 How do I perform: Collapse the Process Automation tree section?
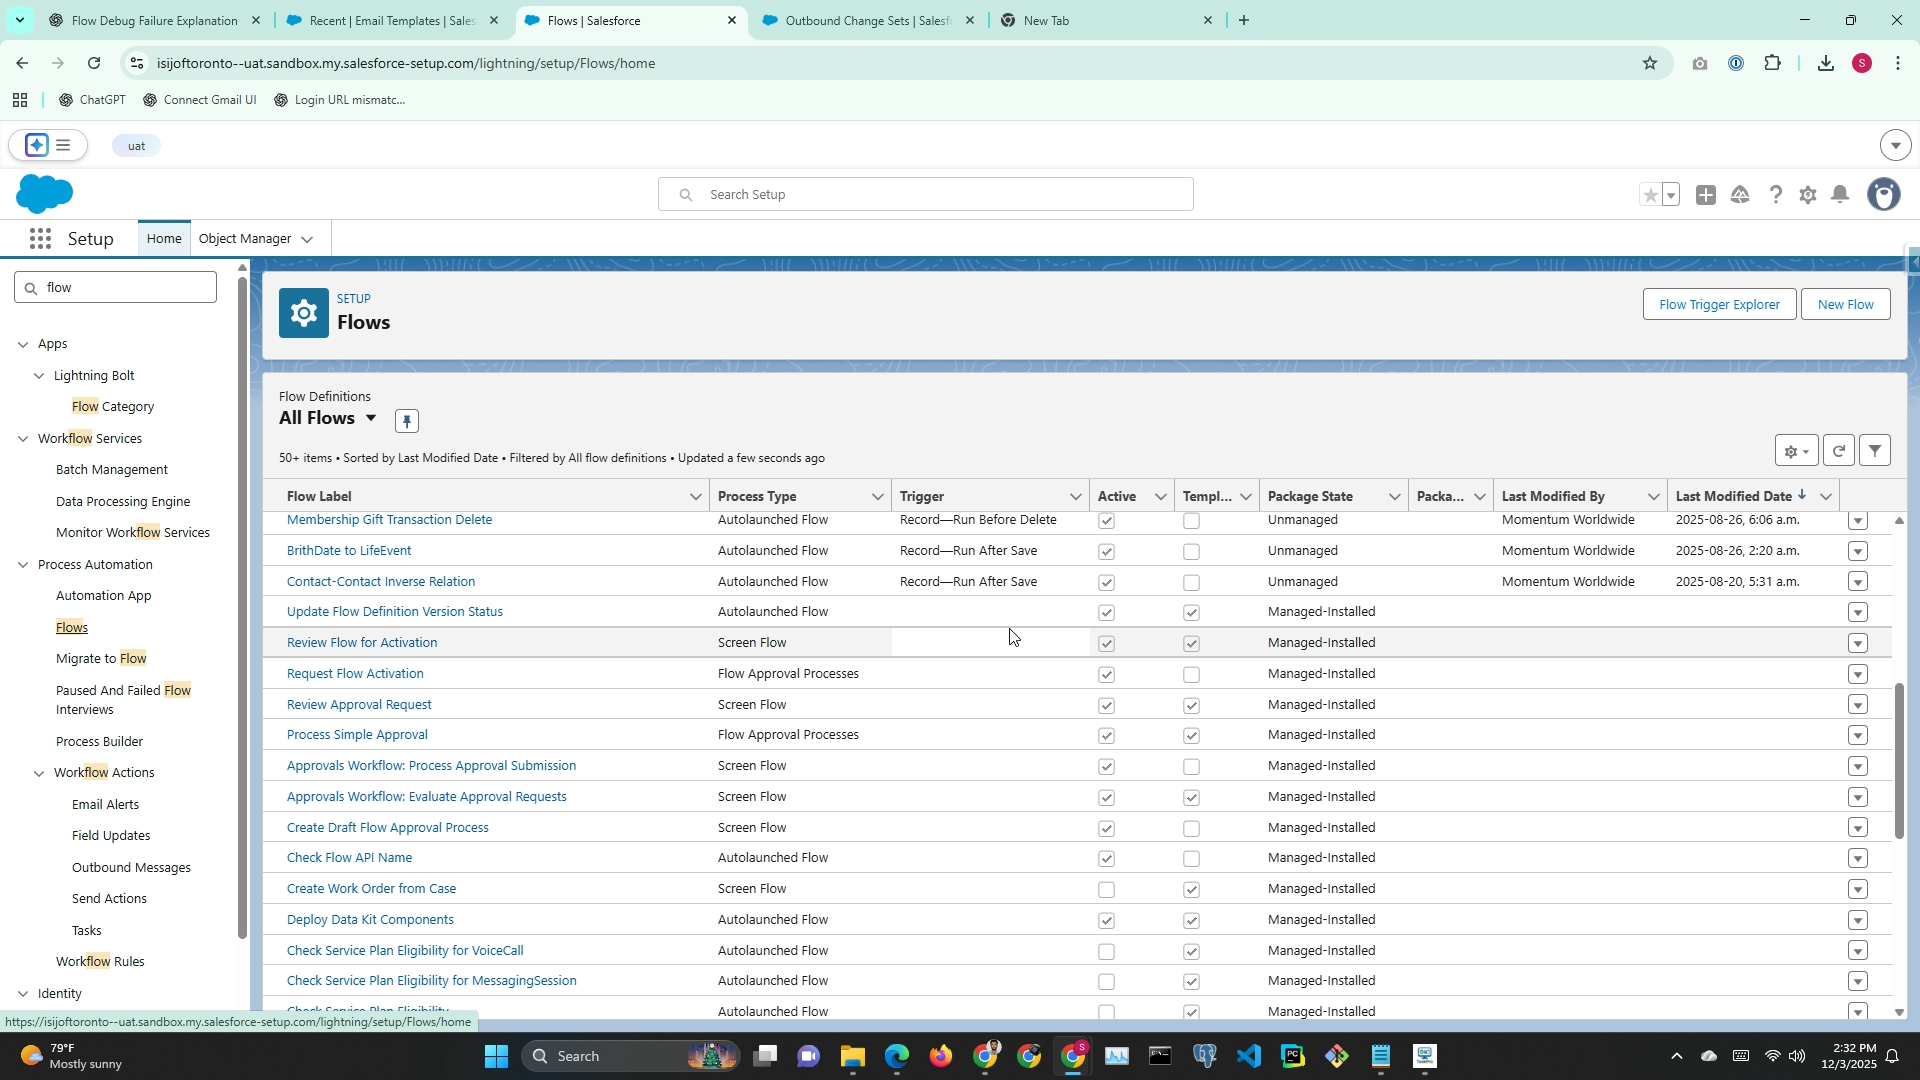click(x=23, y=565)
